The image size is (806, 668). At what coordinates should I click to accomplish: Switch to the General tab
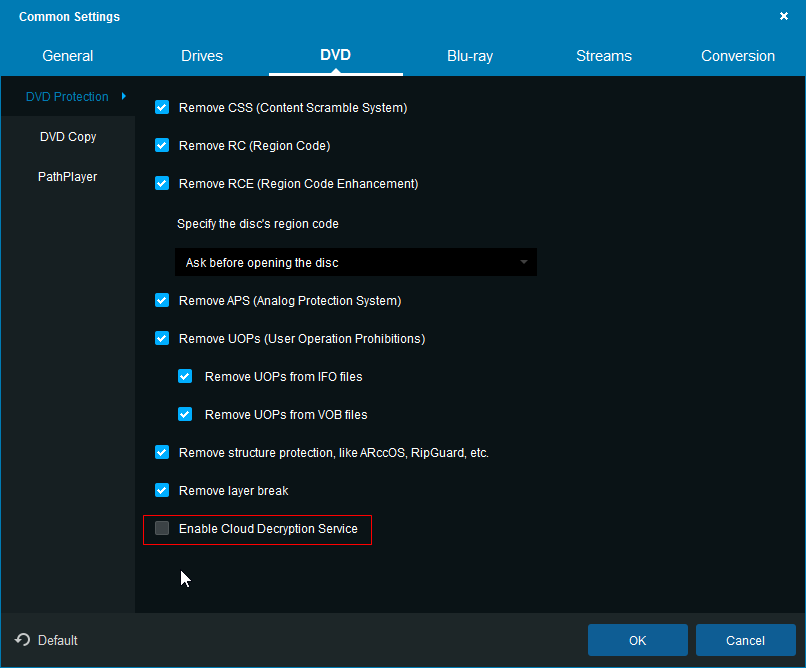click(68, 56)
